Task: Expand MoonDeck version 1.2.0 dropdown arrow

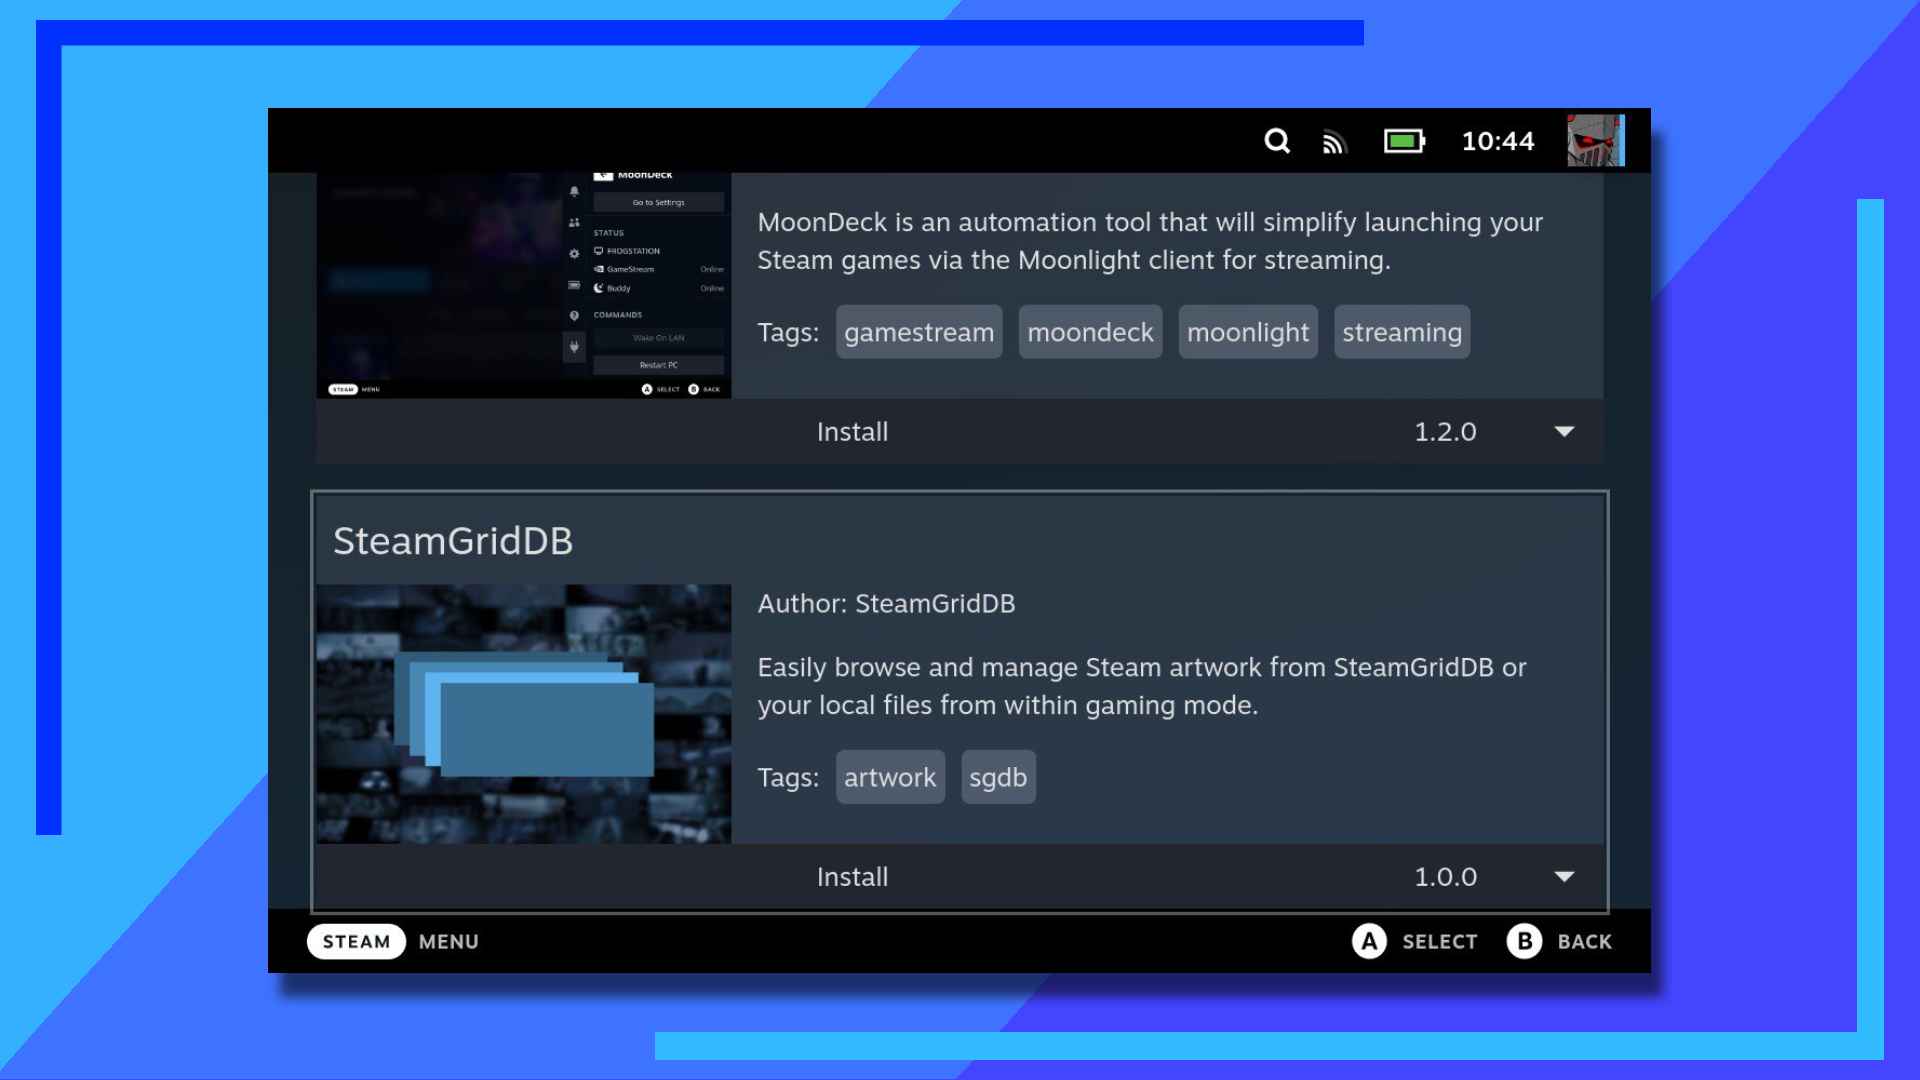Action: 1564,432
